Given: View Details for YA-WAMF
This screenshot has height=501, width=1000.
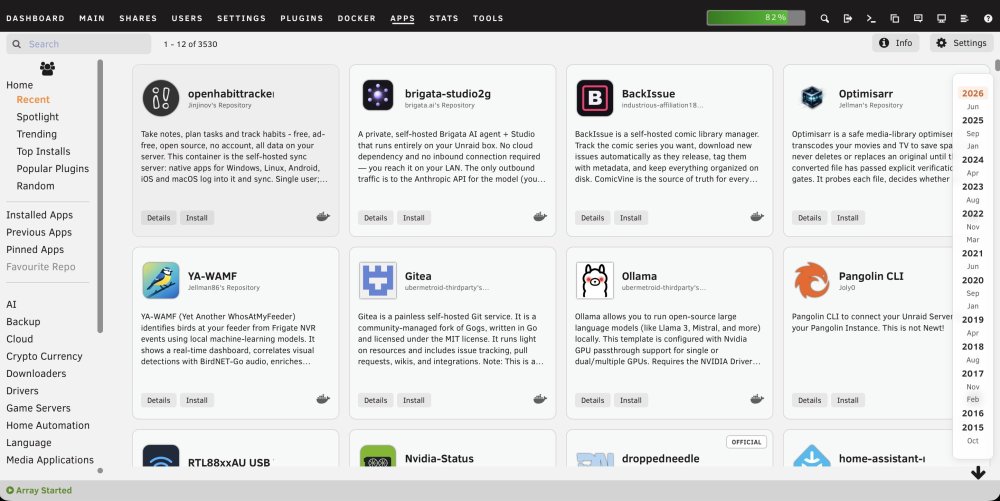Looking at the screenshot, I should point(159,400).
